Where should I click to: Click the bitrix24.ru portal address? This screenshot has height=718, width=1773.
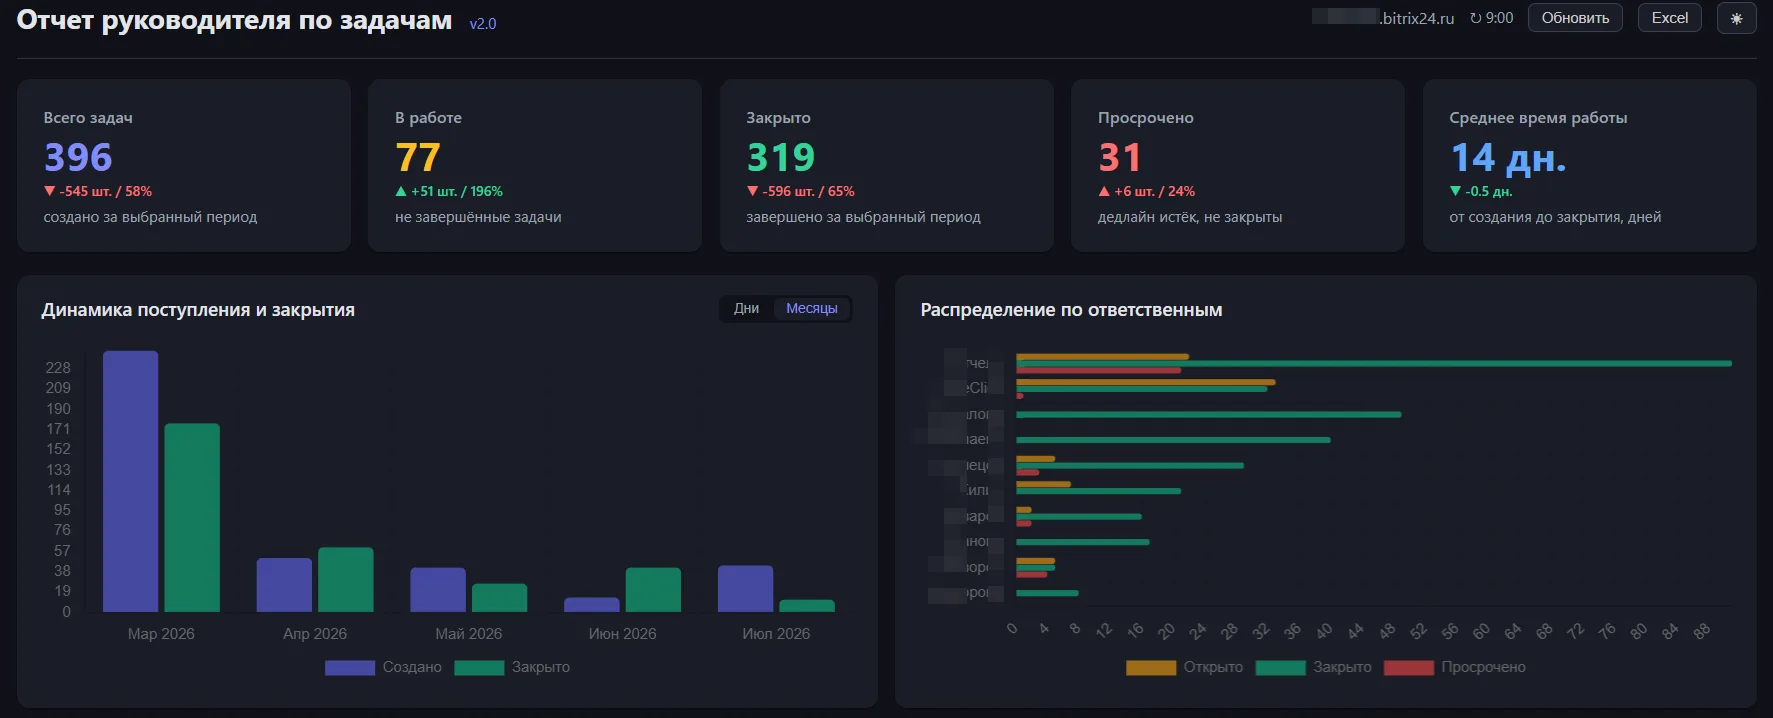(x=1383, y=18)
